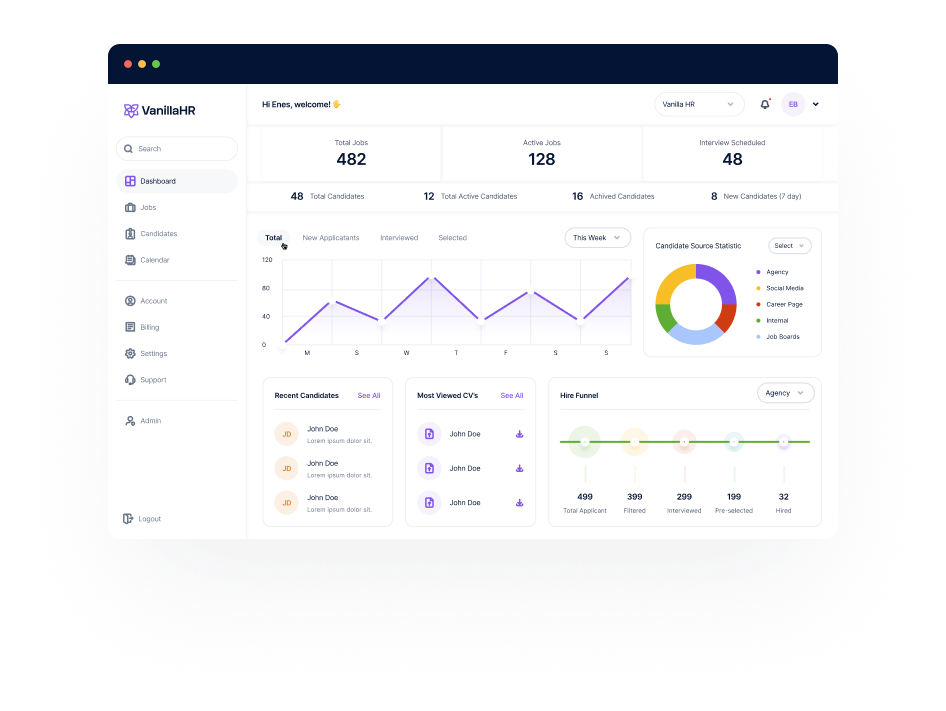Screen dimensions: 946x711
Task: Click the Hired funnel node
Action: point(783,442)
